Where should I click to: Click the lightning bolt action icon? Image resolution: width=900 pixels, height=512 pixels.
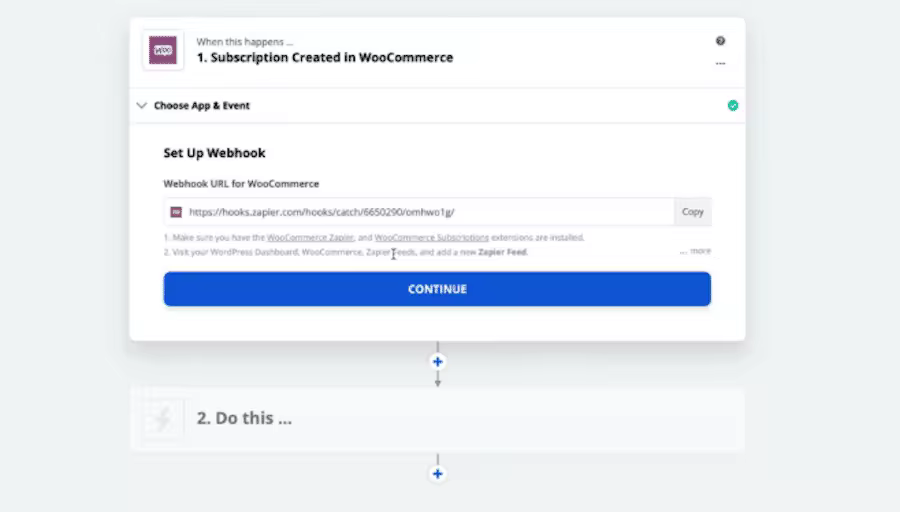pyautogui.click(x=163, y=418)
